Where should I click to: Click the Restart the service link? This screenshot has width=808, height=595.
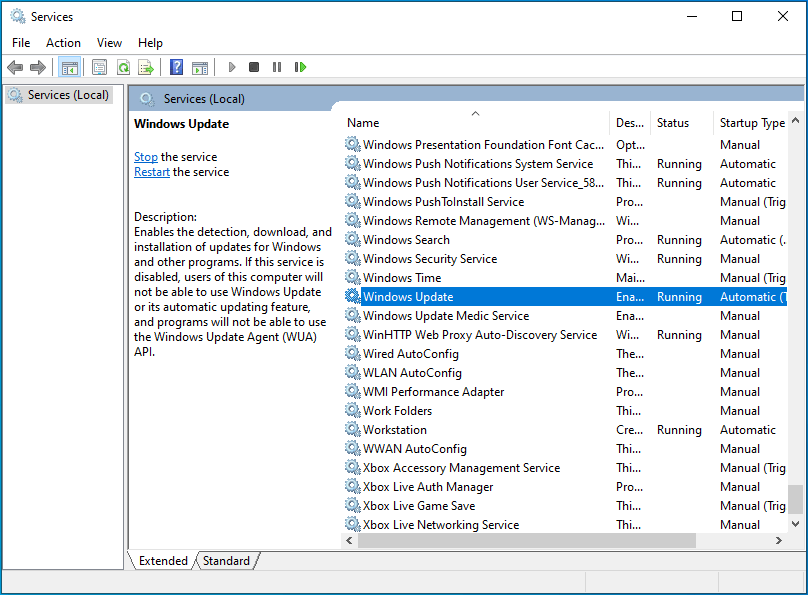coord(152,172)
